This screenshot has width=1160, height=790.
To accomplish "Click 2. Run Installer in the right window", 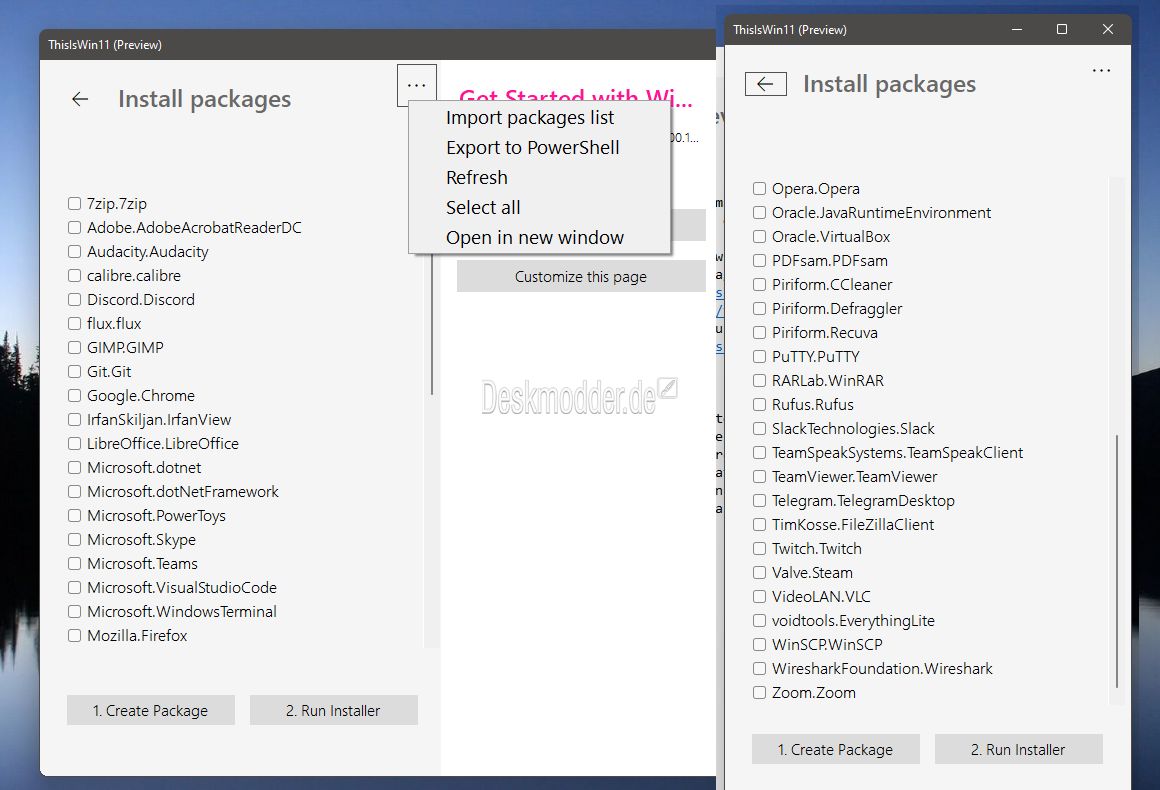I will click(1018, 750).
